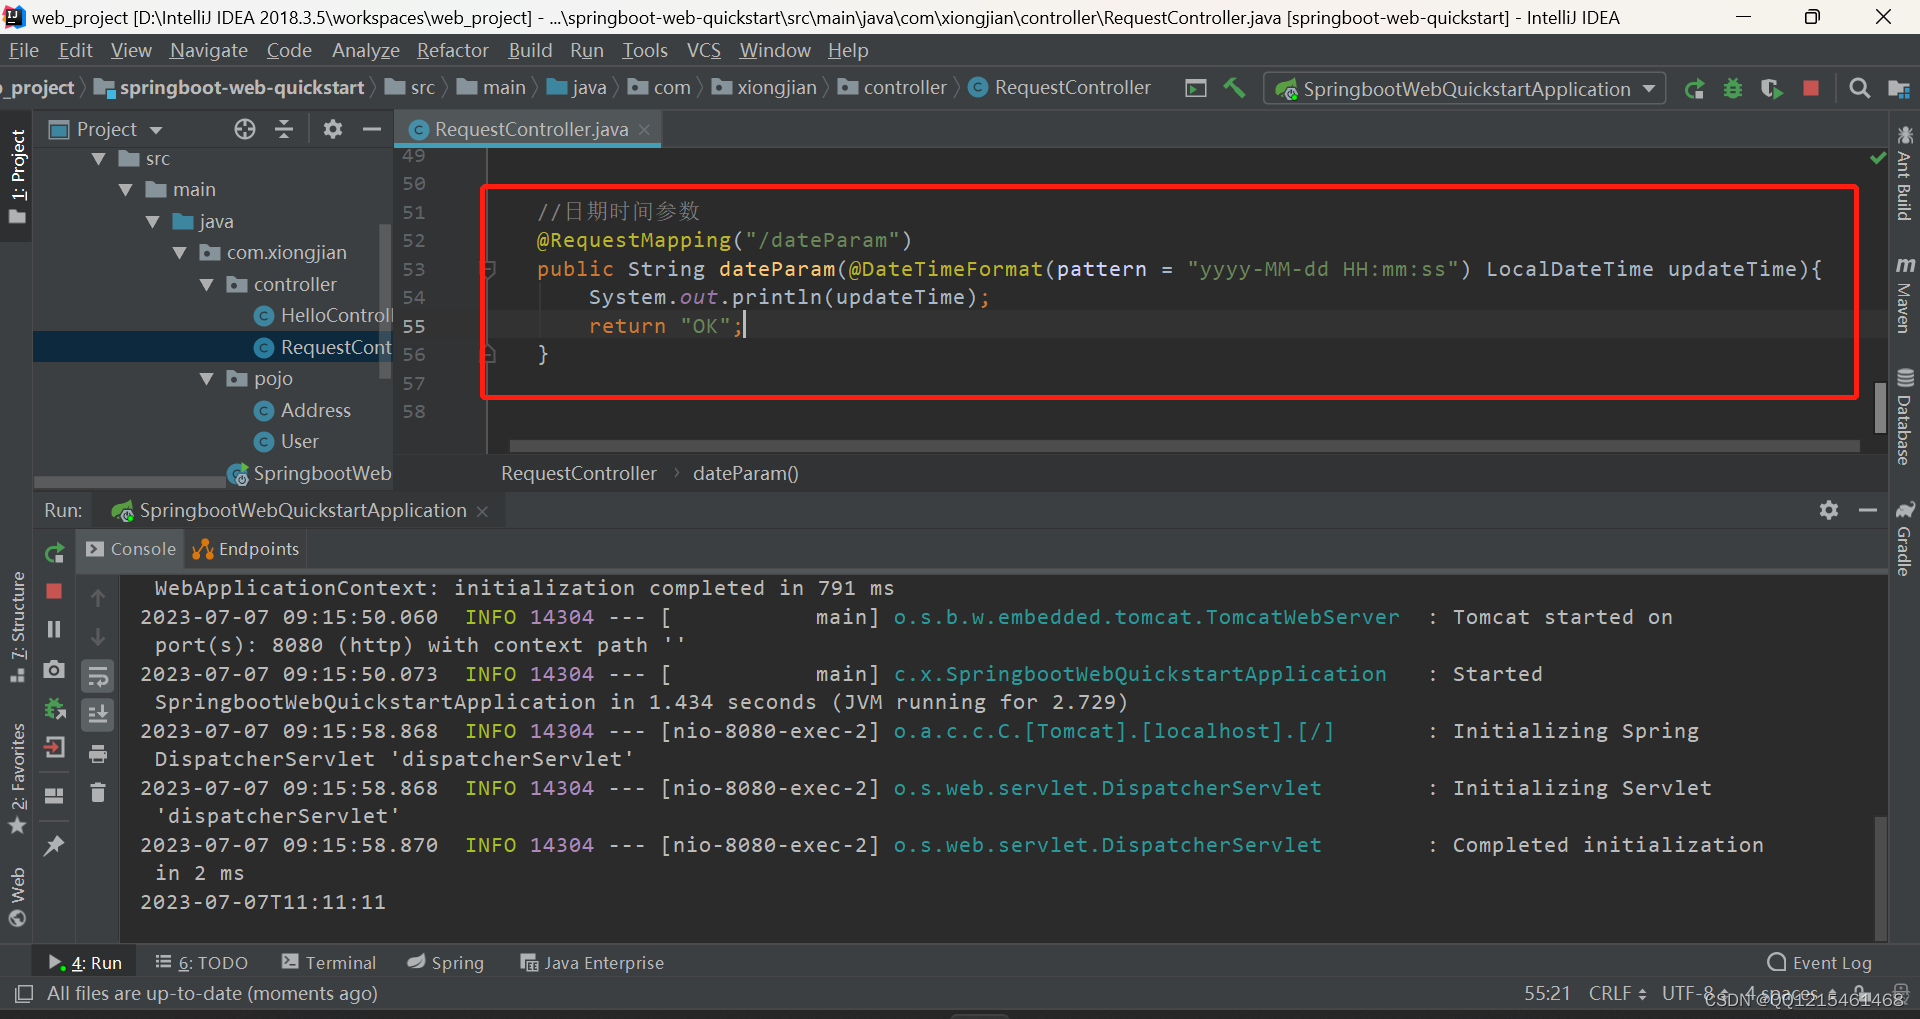
Task: Open the Ant Build side panel
Action: [x=1904, y=173]
